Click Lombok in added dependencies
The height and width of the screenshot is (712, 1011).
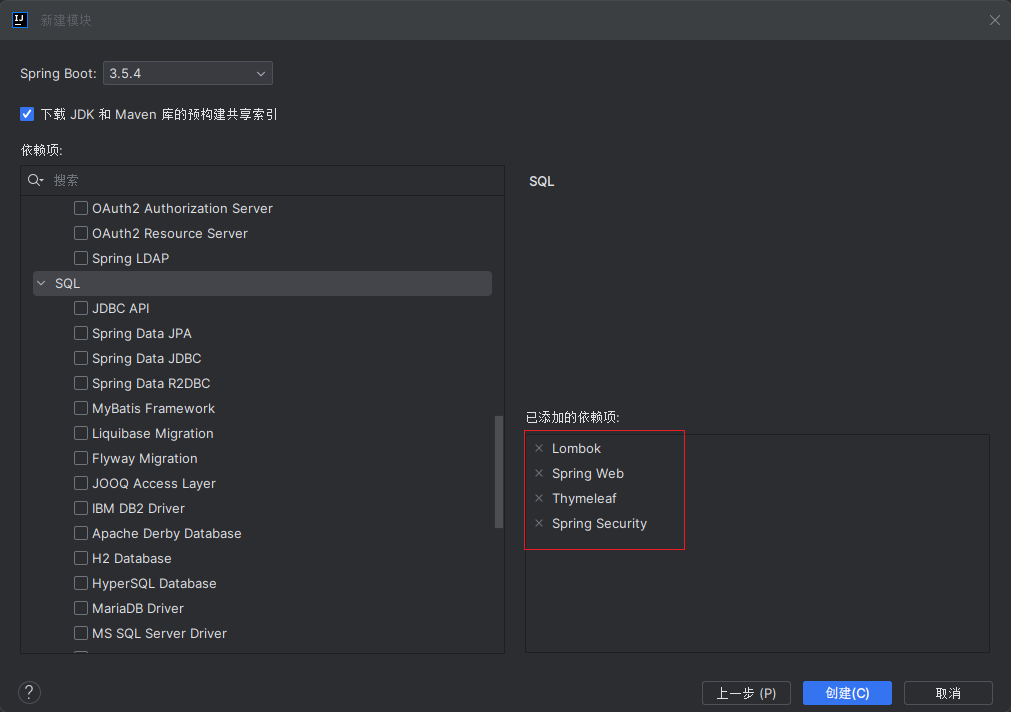click(x=576, y=448)
